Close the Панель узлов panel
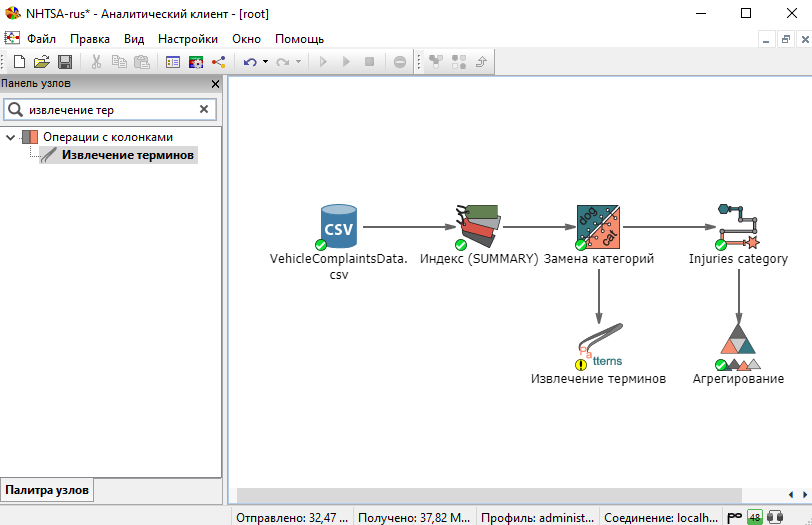The height and width of the screenshot is (525, 812). pyautogui.click(x=215, y=84)
